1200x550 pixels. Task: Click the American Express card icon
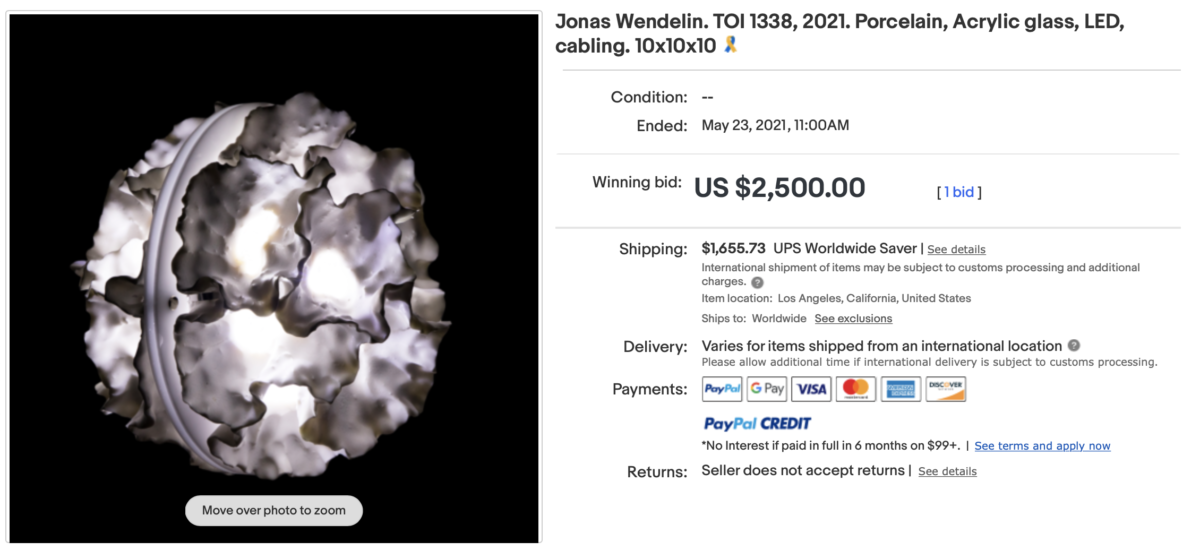(901, 389)
